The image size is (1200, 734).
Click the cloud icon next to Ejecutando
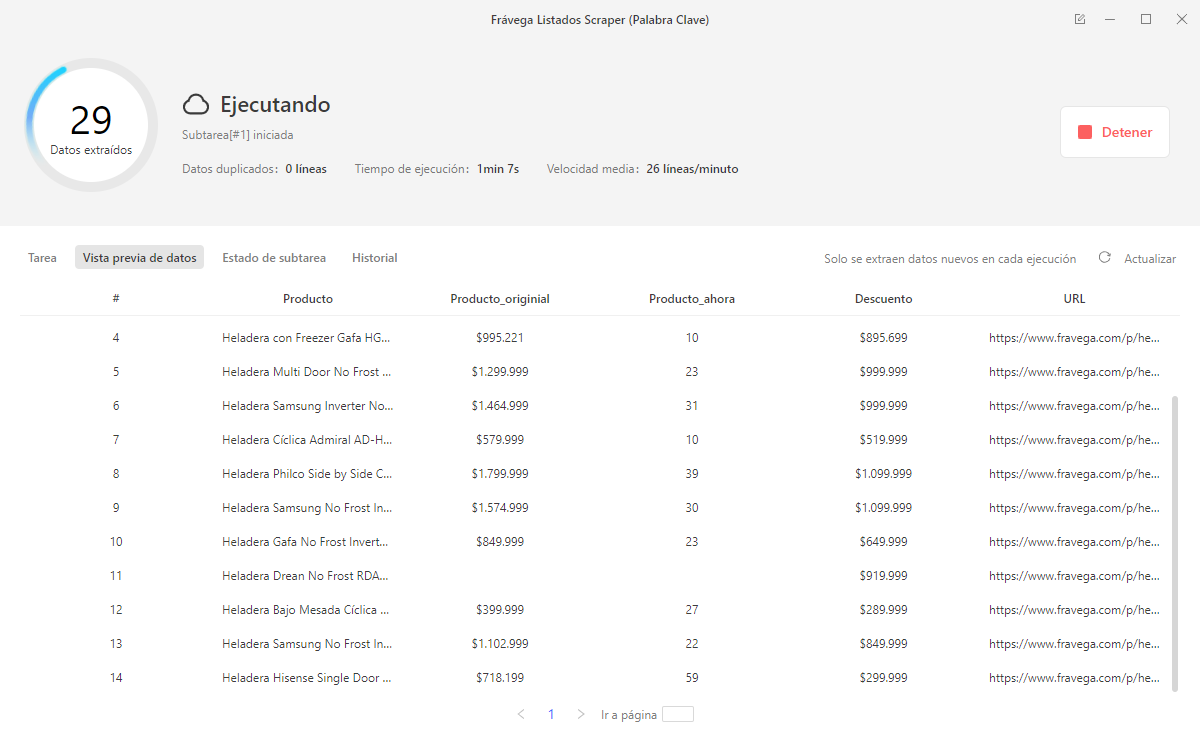(x=196, y=105)
